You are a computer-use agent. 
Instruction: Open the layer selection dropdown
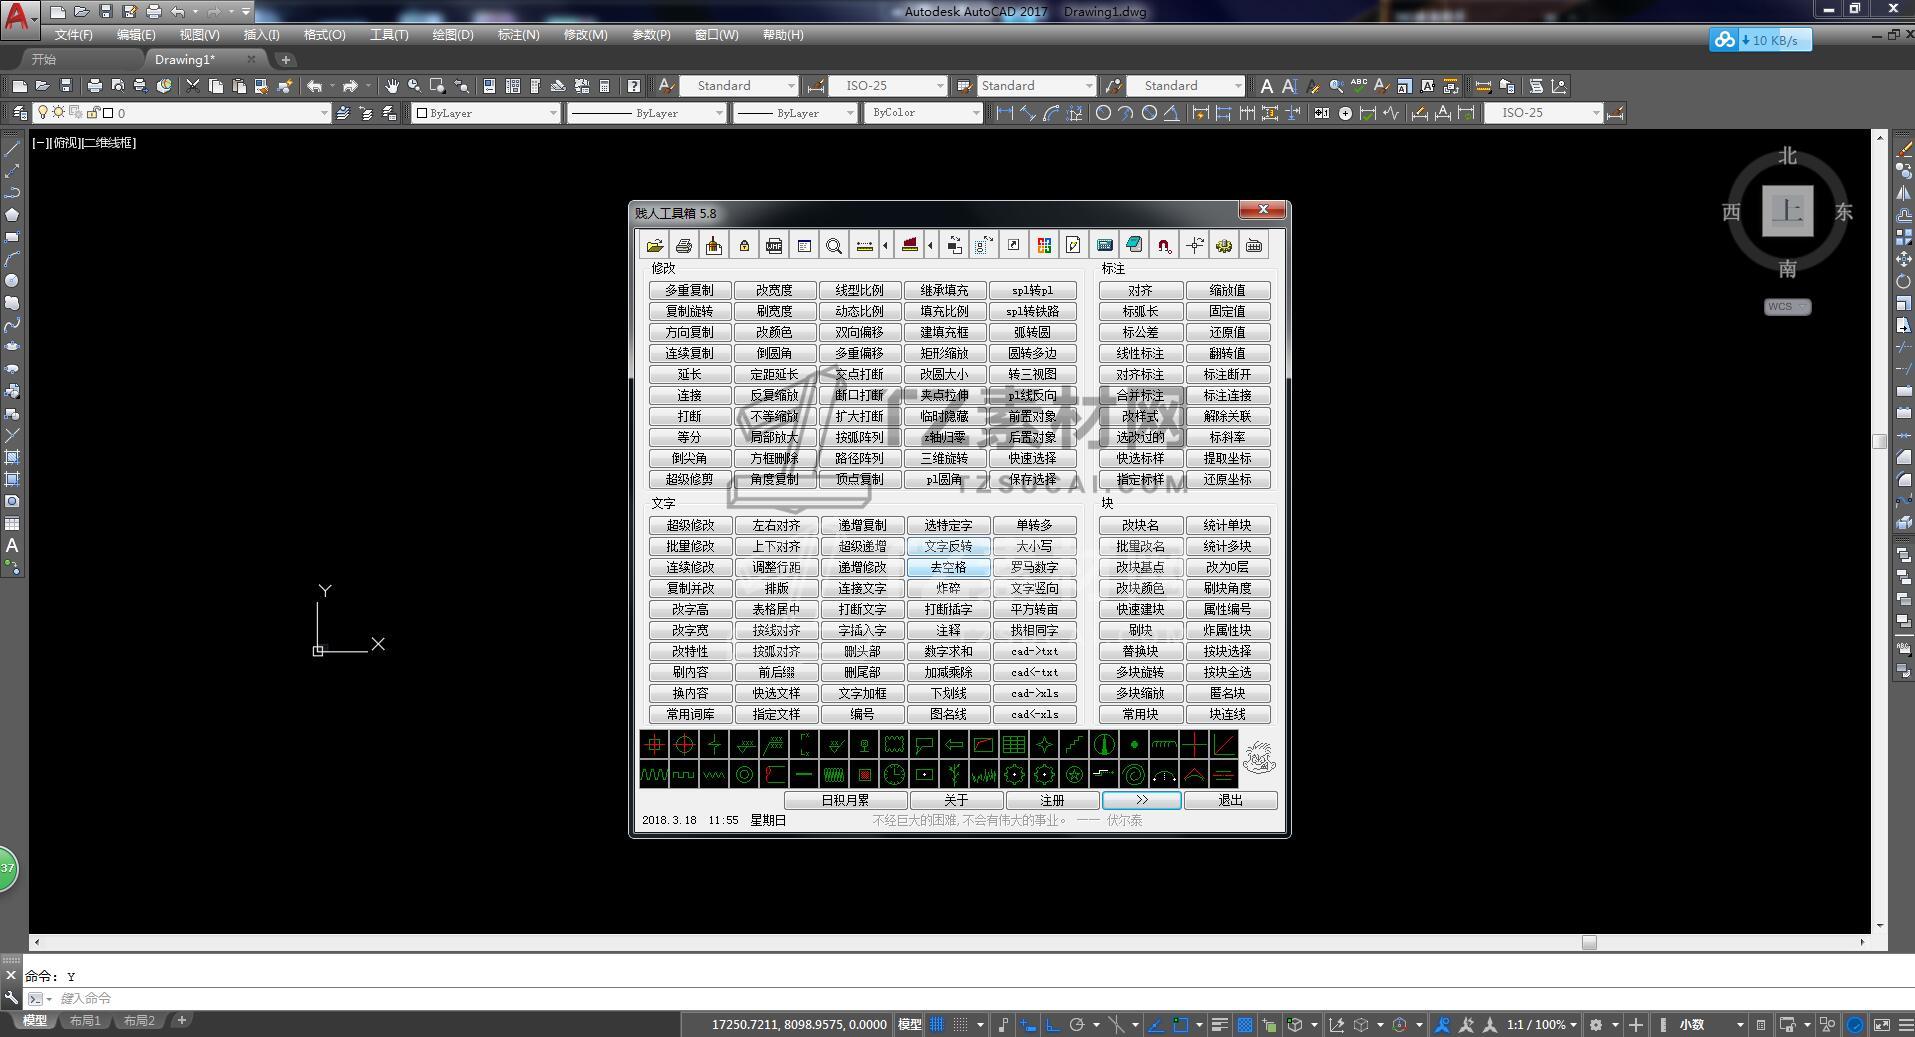tap(323, 113)
